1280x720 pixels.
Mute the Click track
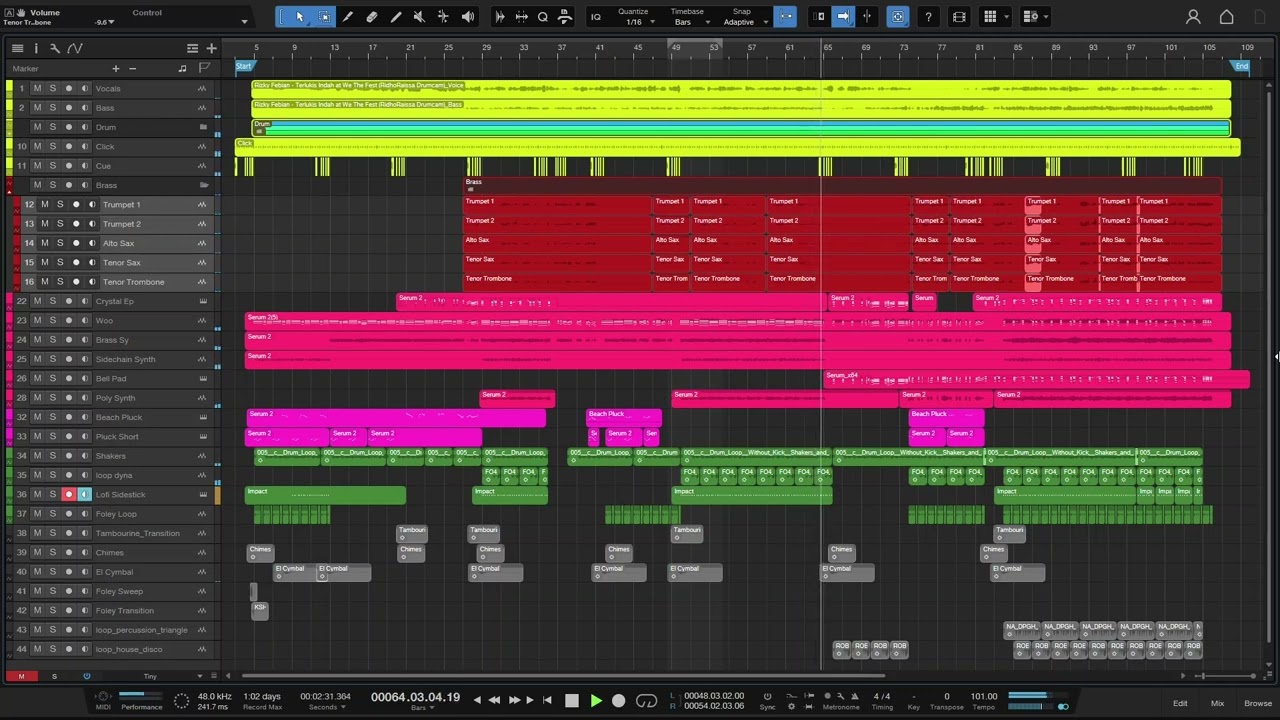pos(37,147)
